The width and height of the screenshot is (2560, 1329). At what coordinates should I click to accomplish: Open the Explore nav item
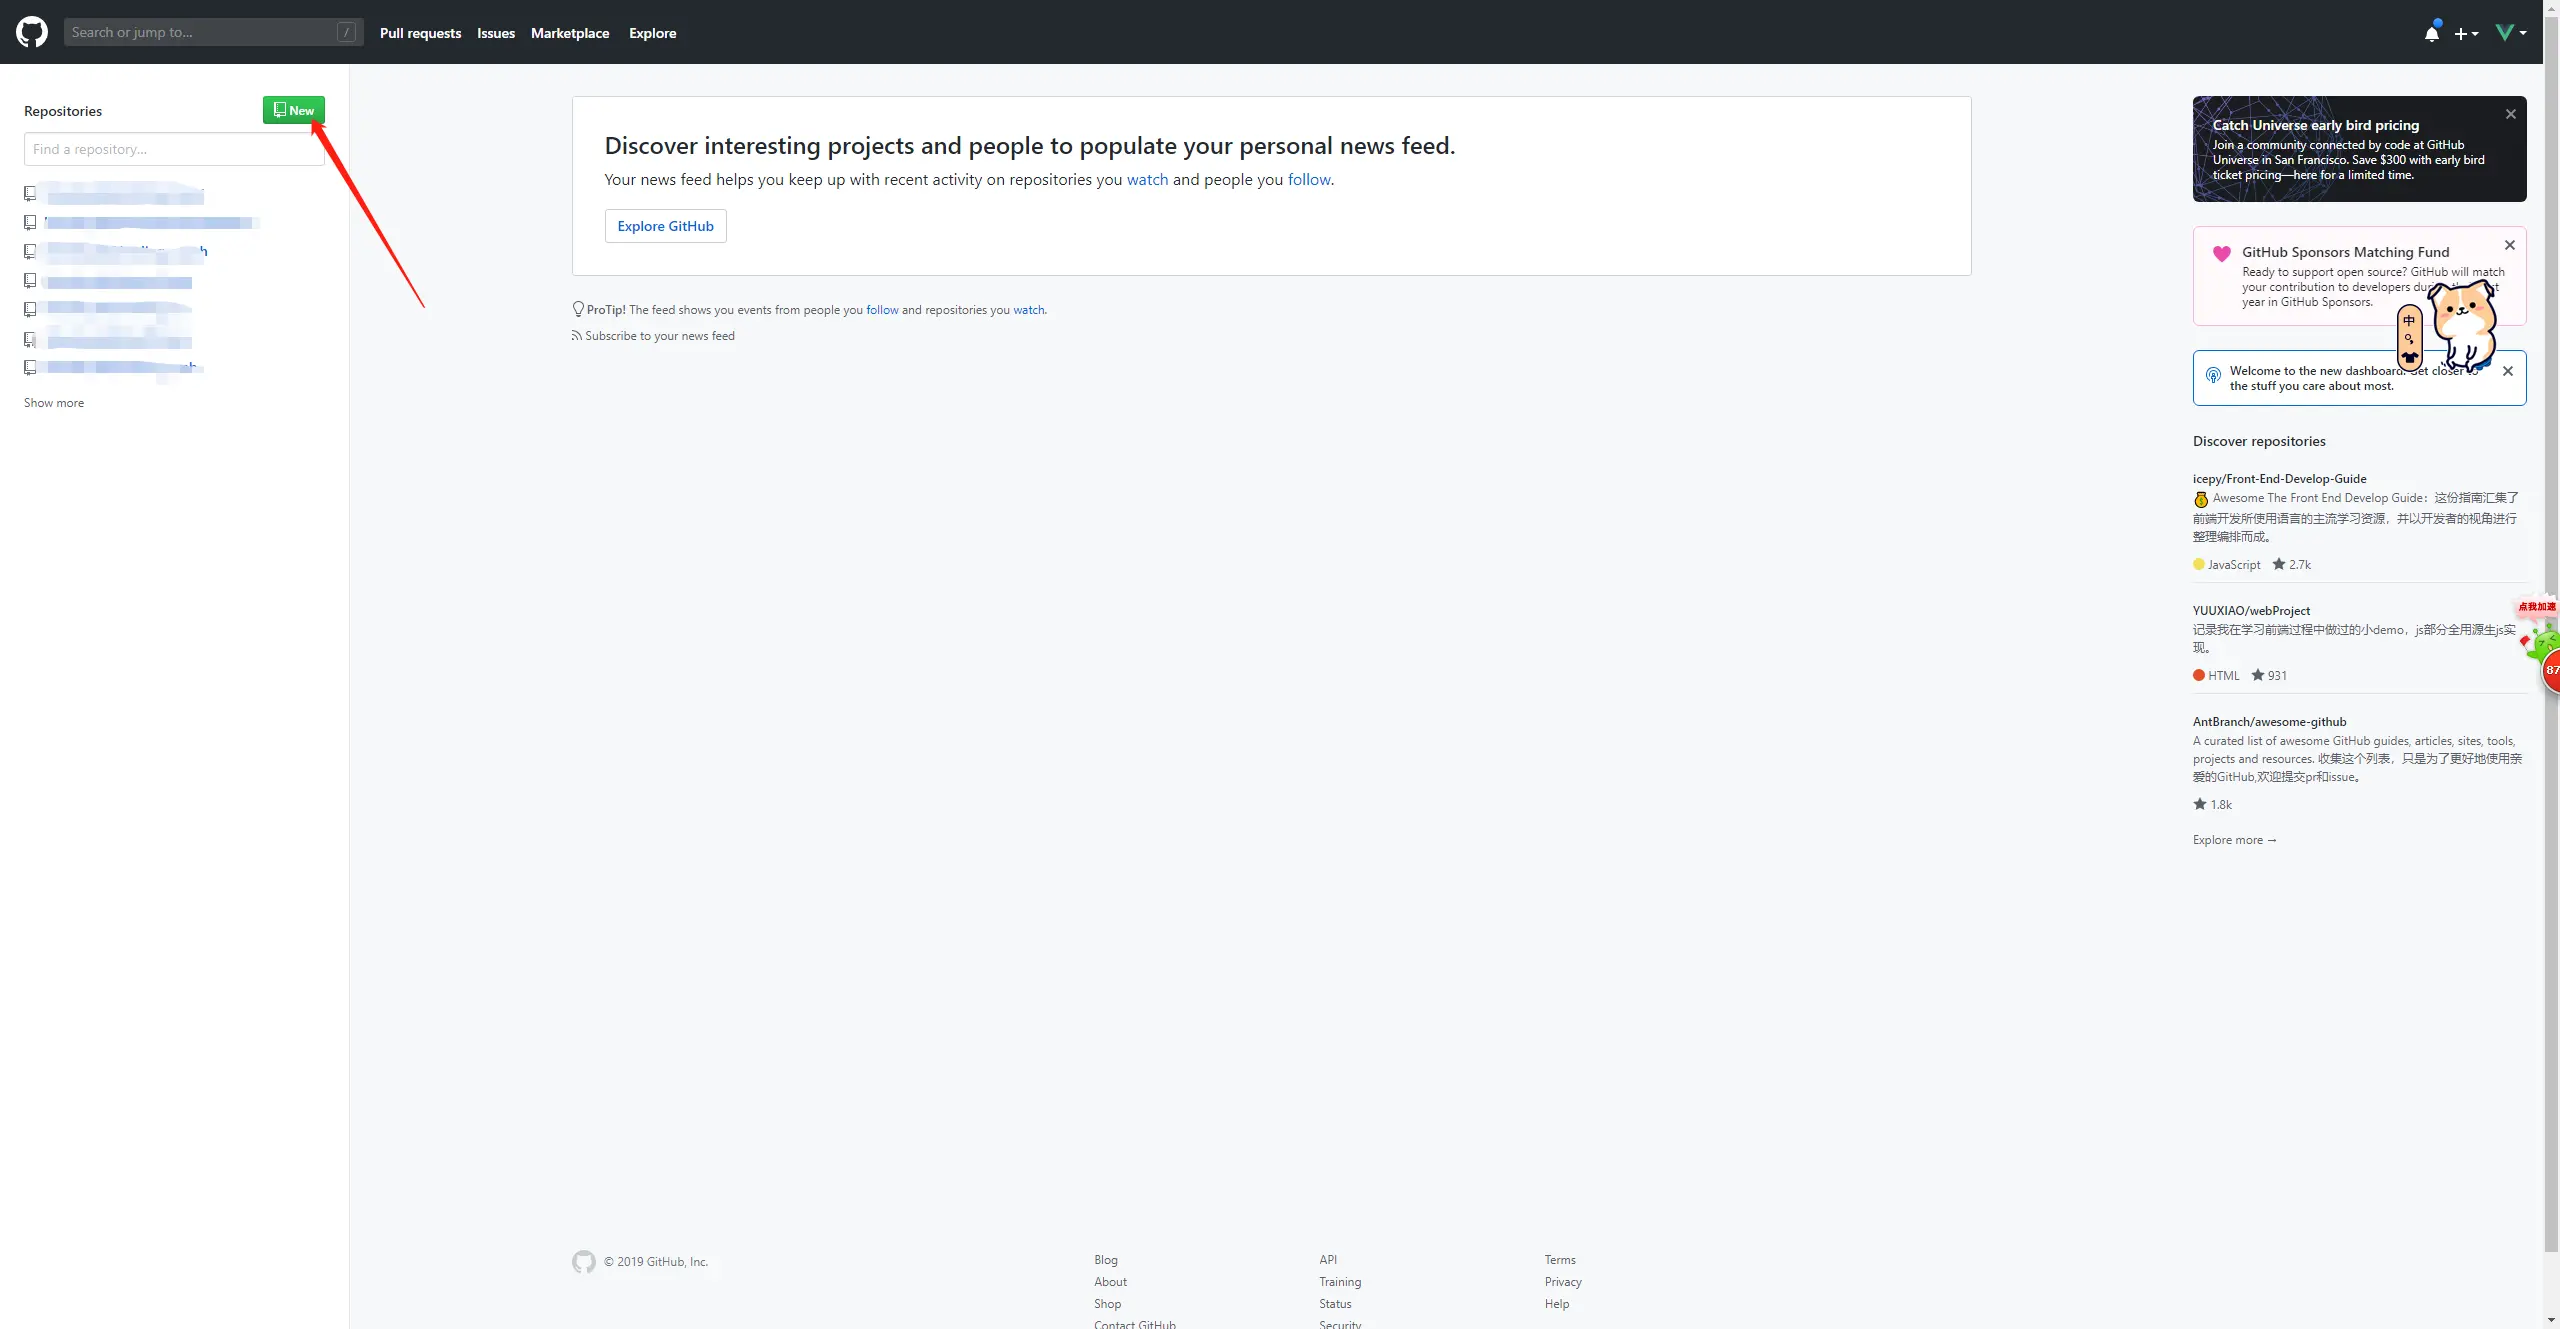click(x=652, y=33)
